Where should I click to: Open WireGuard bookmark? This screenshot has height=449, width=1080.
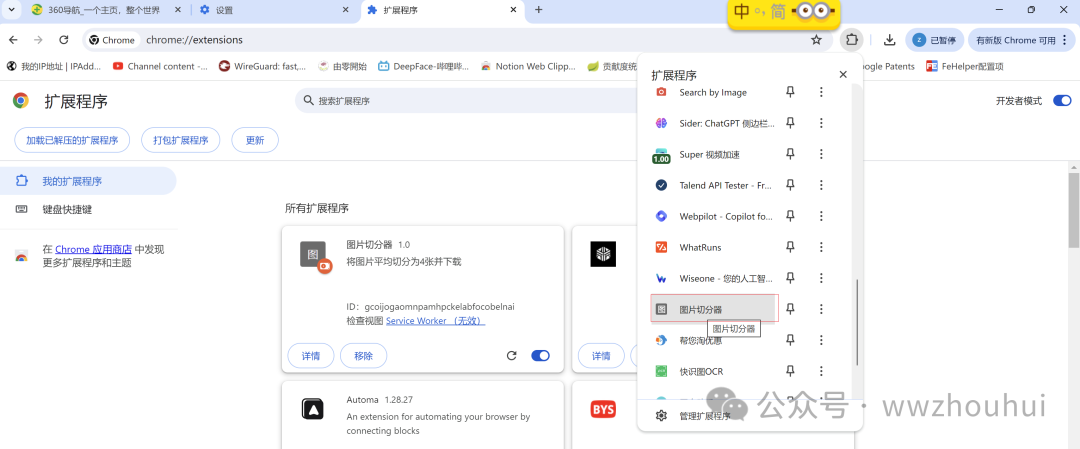[x=262, y=67]
